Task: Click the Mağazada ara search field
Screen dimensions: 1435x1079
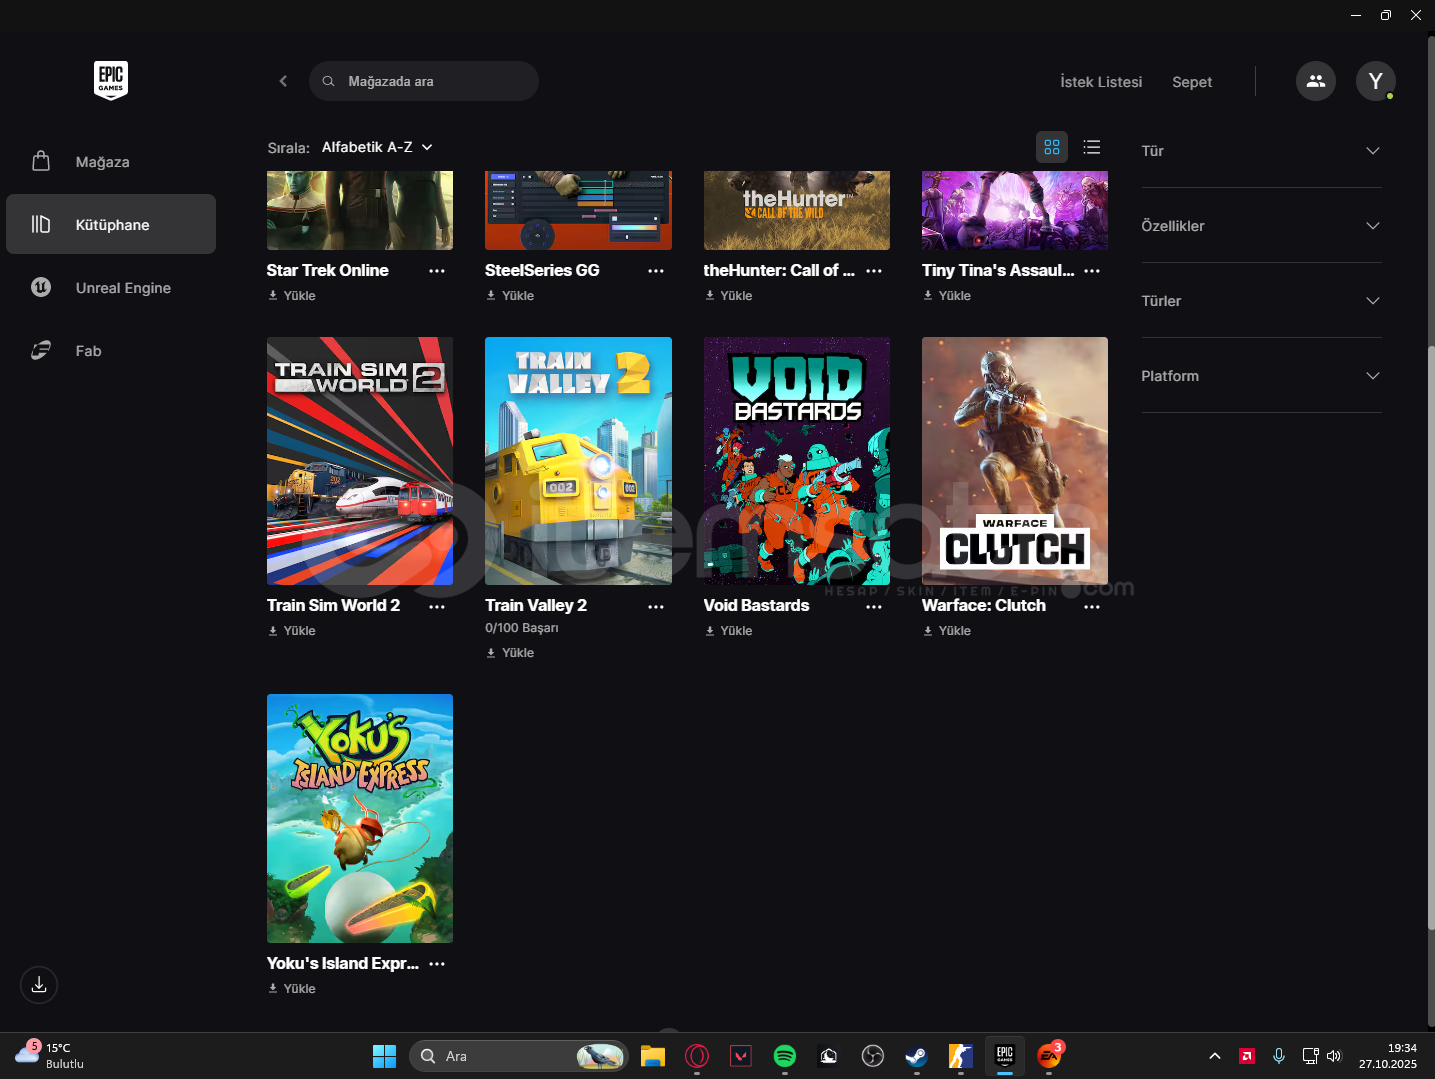Action: coord(430,81)
